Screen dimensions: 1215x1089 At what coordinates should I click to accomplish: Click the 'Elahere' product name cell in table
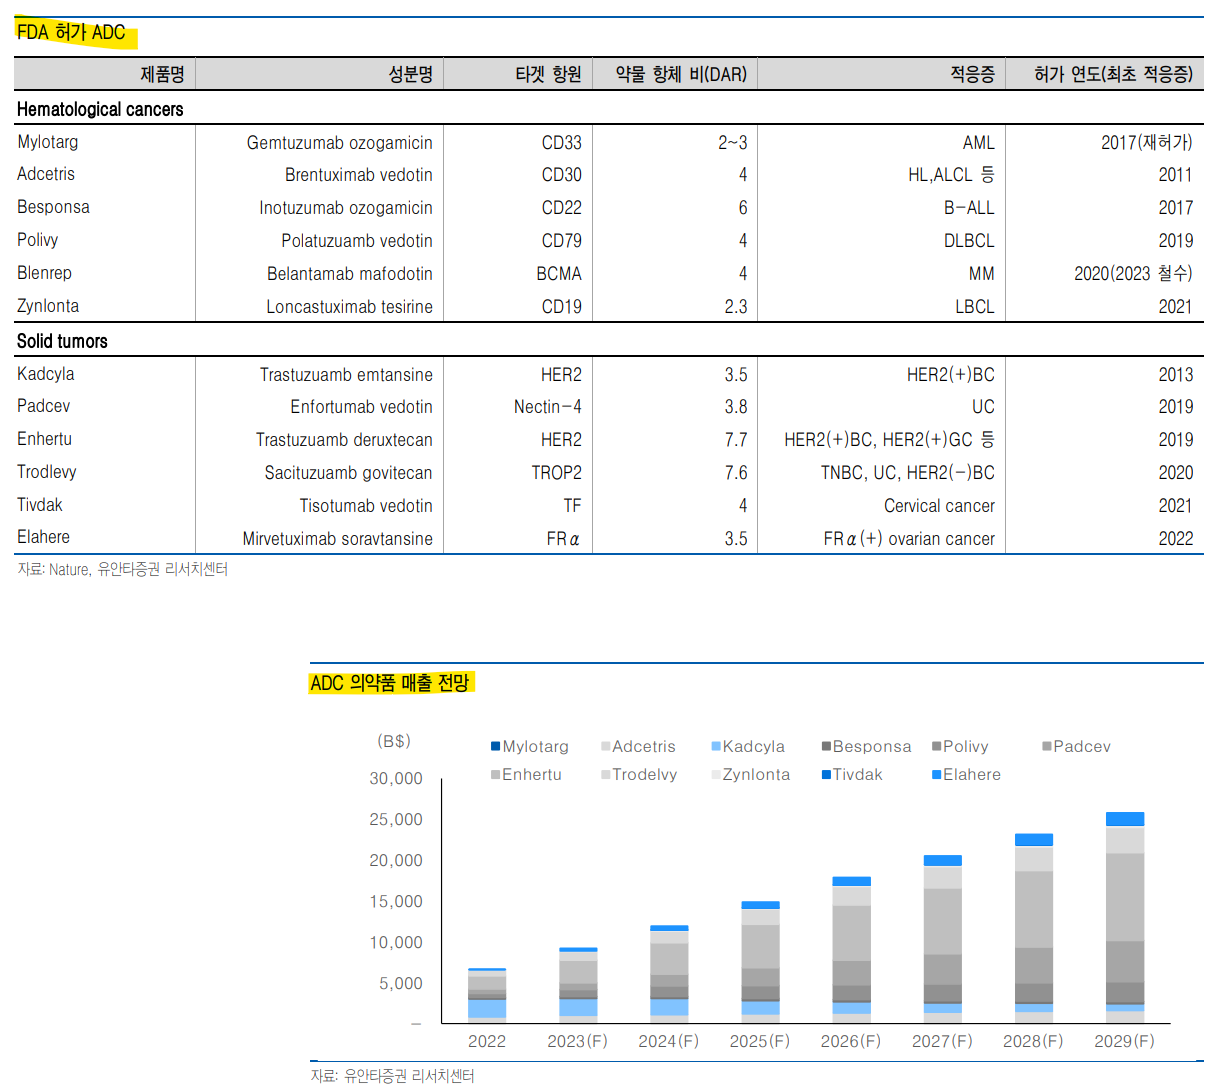pyautogui.click(x=44, y=537)
